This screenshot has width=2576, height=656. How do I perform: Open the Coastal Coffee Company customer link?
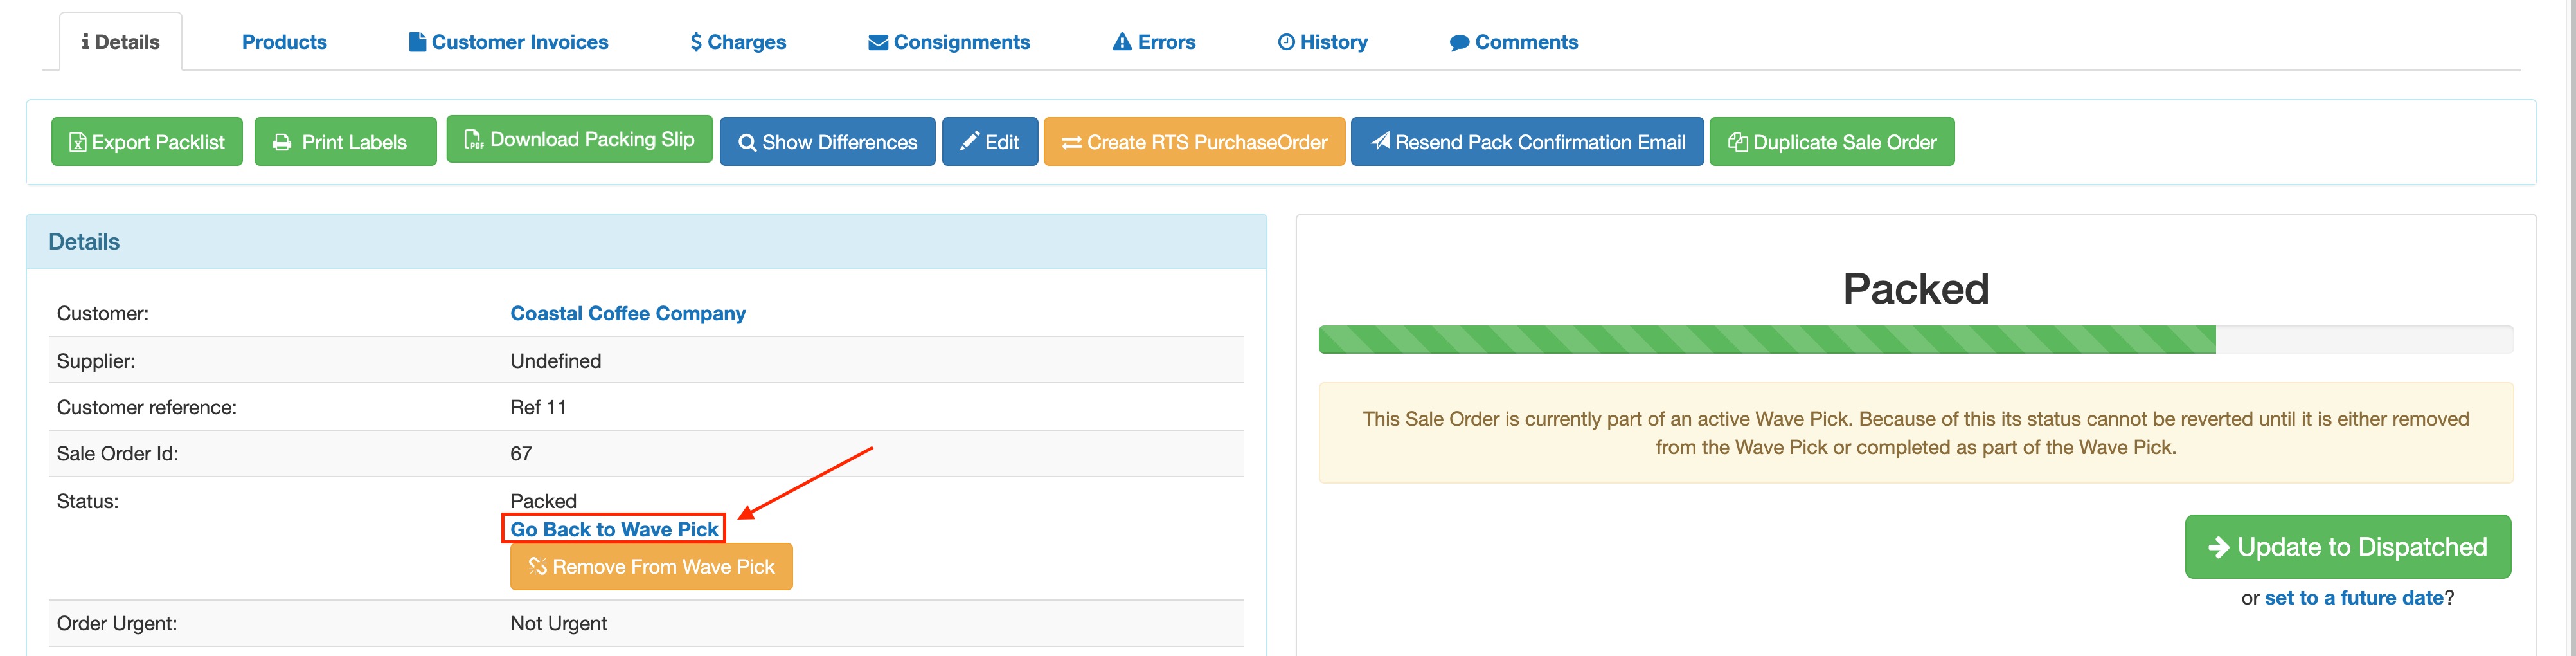pyautogui.click(x=627, y=312)
